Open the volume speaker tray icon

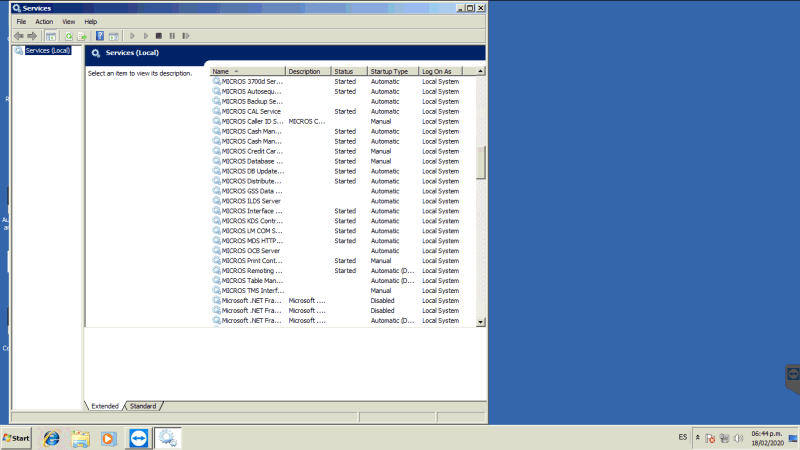point(738,438)
